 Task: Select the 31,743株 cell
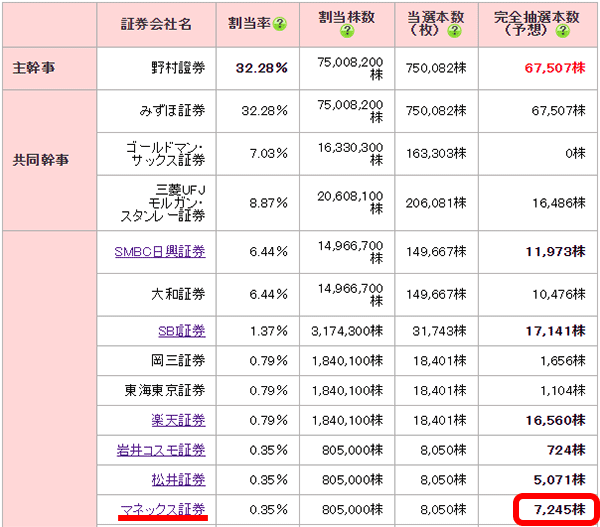point(439,331)
